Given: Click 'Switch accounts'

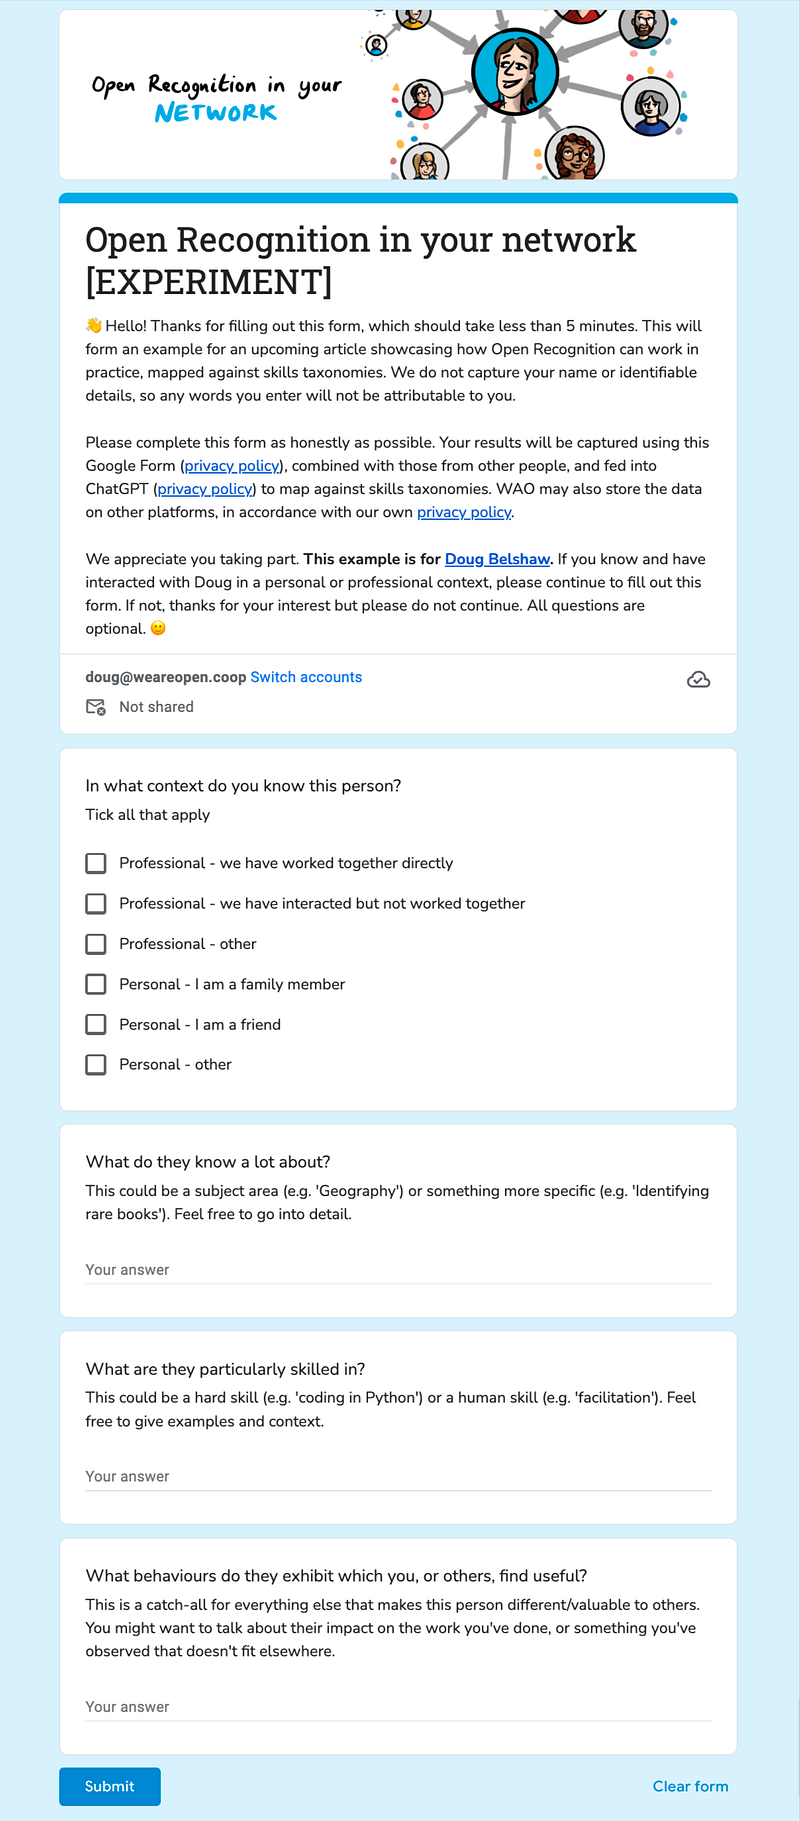Looking at the screenshot, I should (306, 677).
